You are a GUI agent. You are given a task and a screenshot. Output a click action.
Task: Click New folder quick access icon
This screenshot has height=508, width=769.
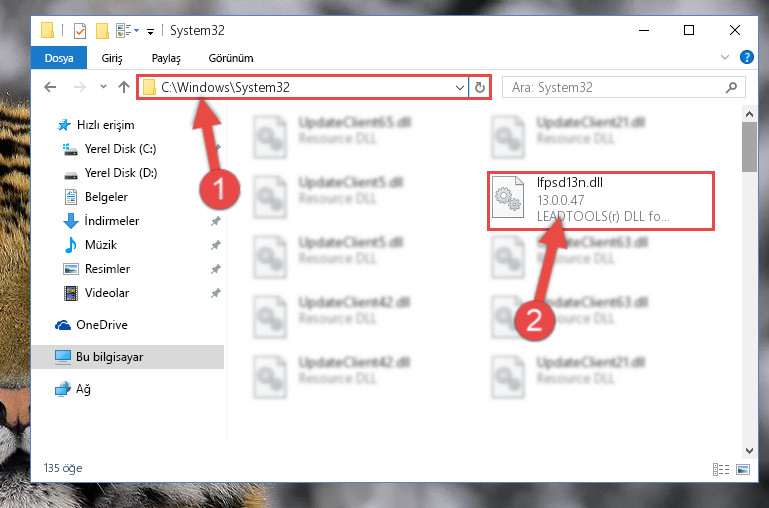coord(102,30)
